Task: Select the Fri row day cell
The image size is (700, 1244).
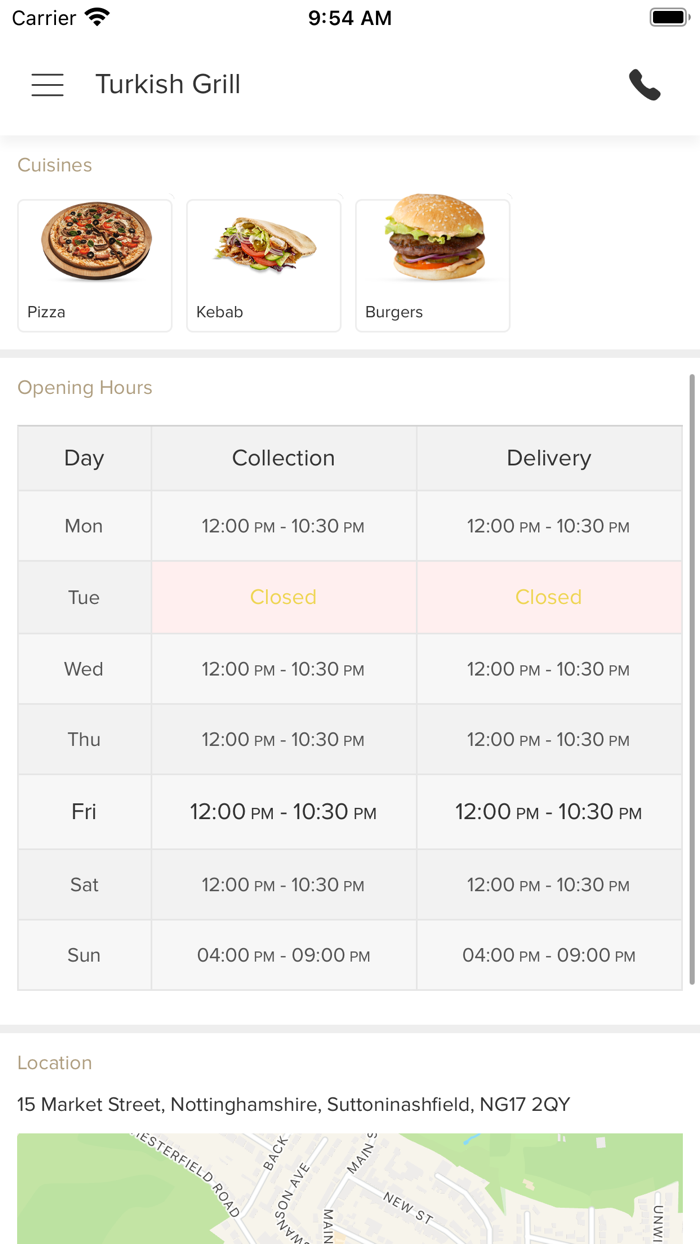Action: pos(84,812)
